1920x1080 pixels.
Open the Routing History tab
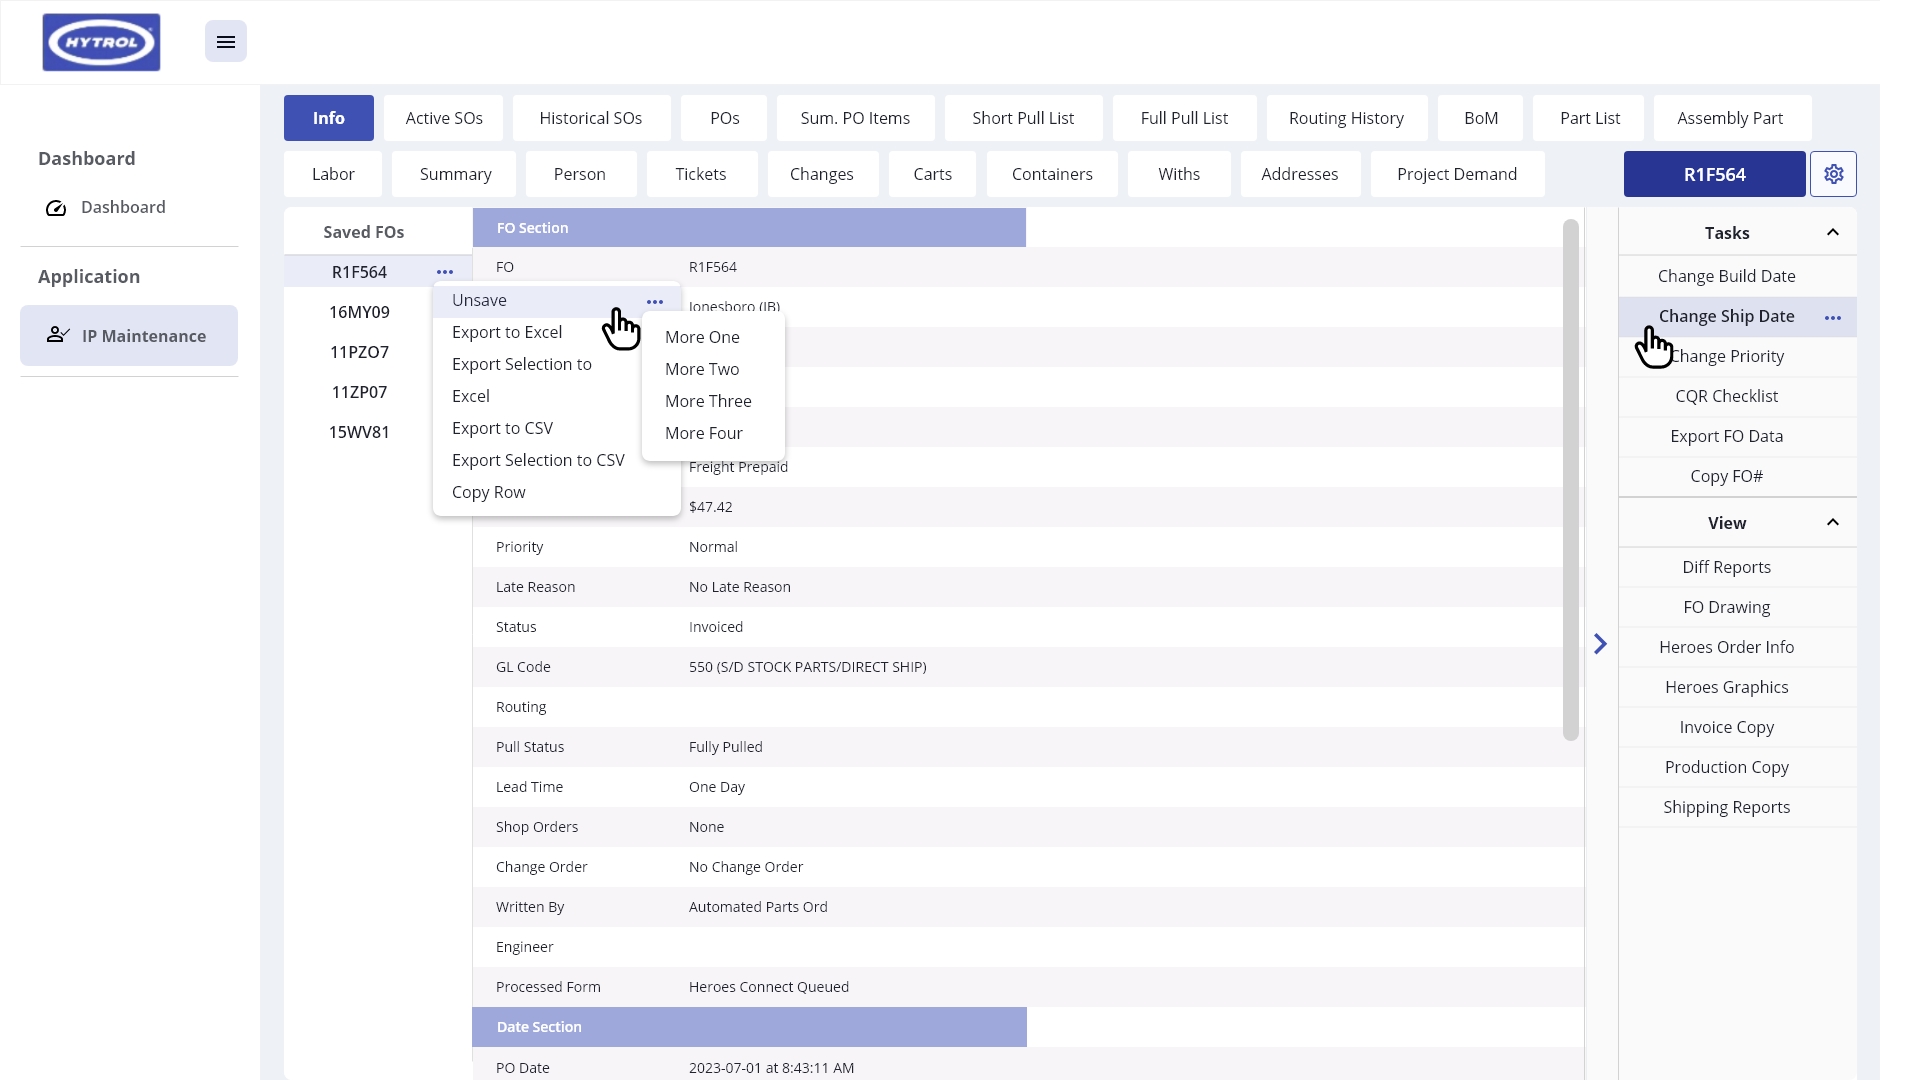pos(1346,118)
